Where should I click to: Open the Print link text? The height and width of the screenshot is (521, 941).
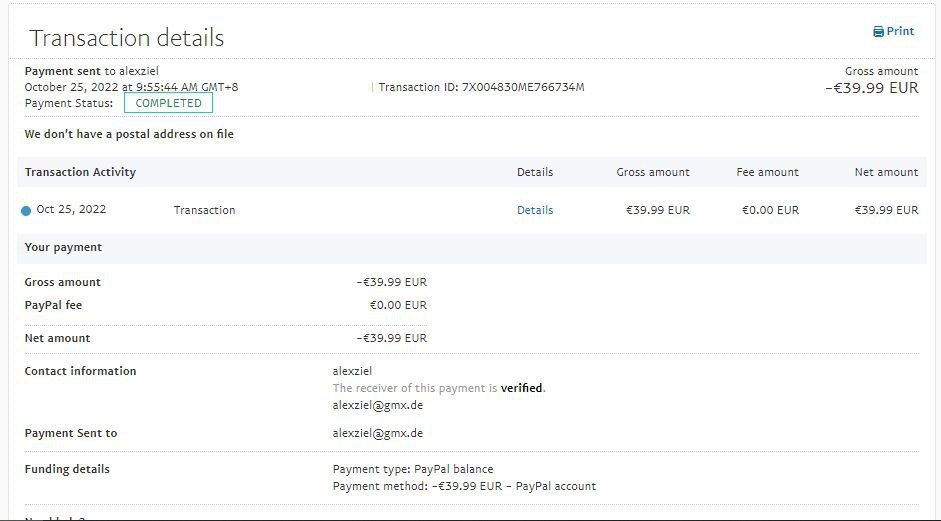(x=900, y=31)
